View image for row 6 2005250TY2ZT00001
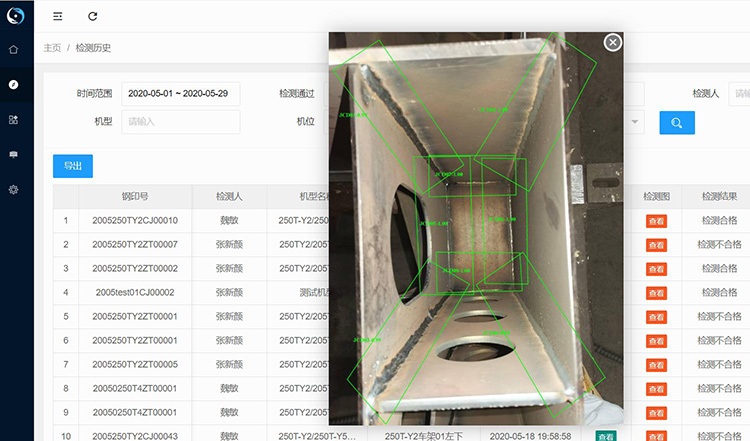750x441 pixels. click(656, 341)
